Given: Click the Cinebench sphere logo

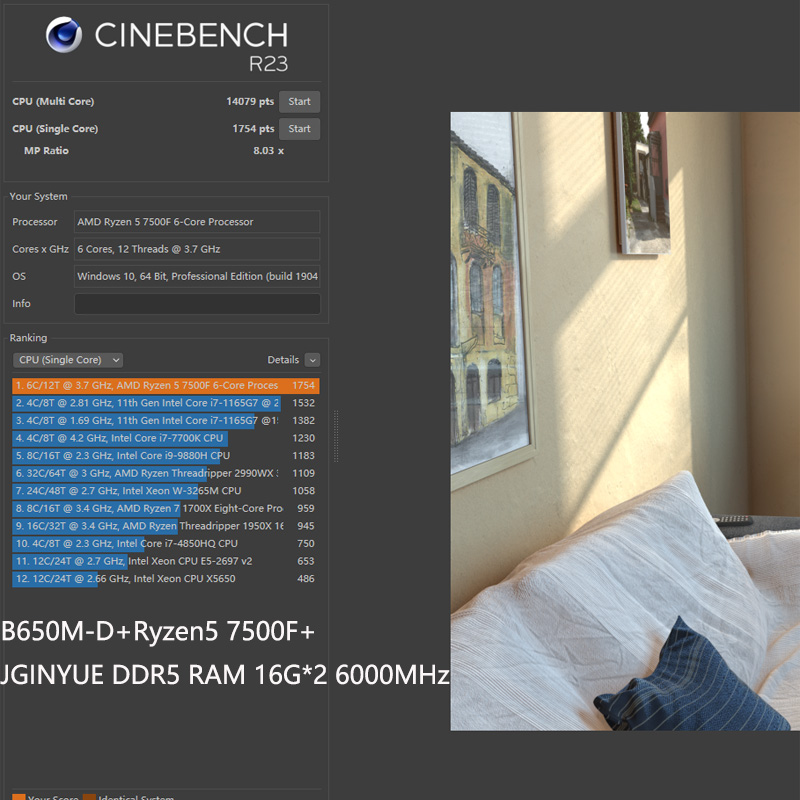Looking at the screenshot, I should 64,35.
